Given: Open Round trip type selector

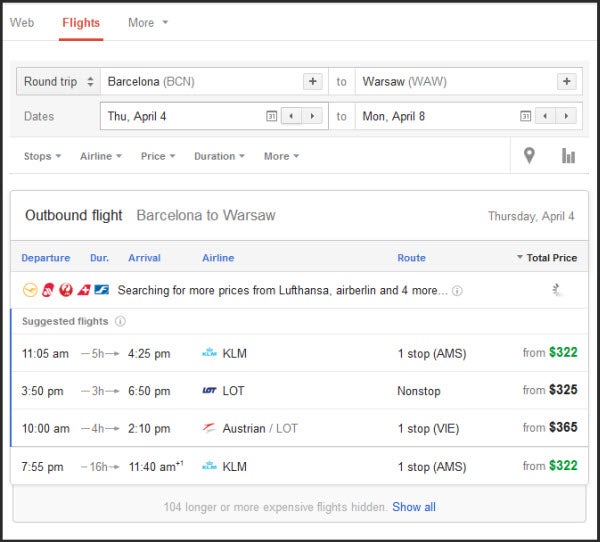Looking at the screenshot, I should pyautogui.click(x=59, y=81).
